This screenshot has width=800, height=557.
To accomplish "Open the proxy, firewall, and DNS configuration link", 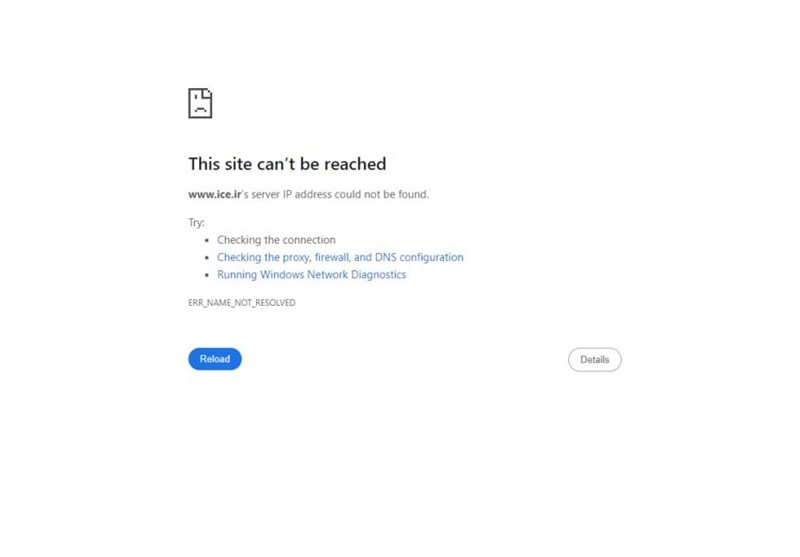I will coord(340,257).
